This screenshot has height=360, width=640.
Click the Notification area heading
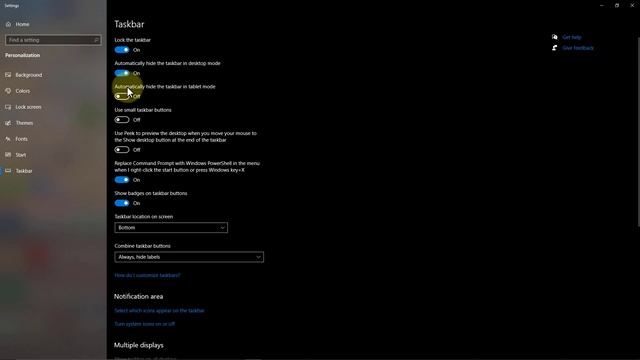coord(138,296)
